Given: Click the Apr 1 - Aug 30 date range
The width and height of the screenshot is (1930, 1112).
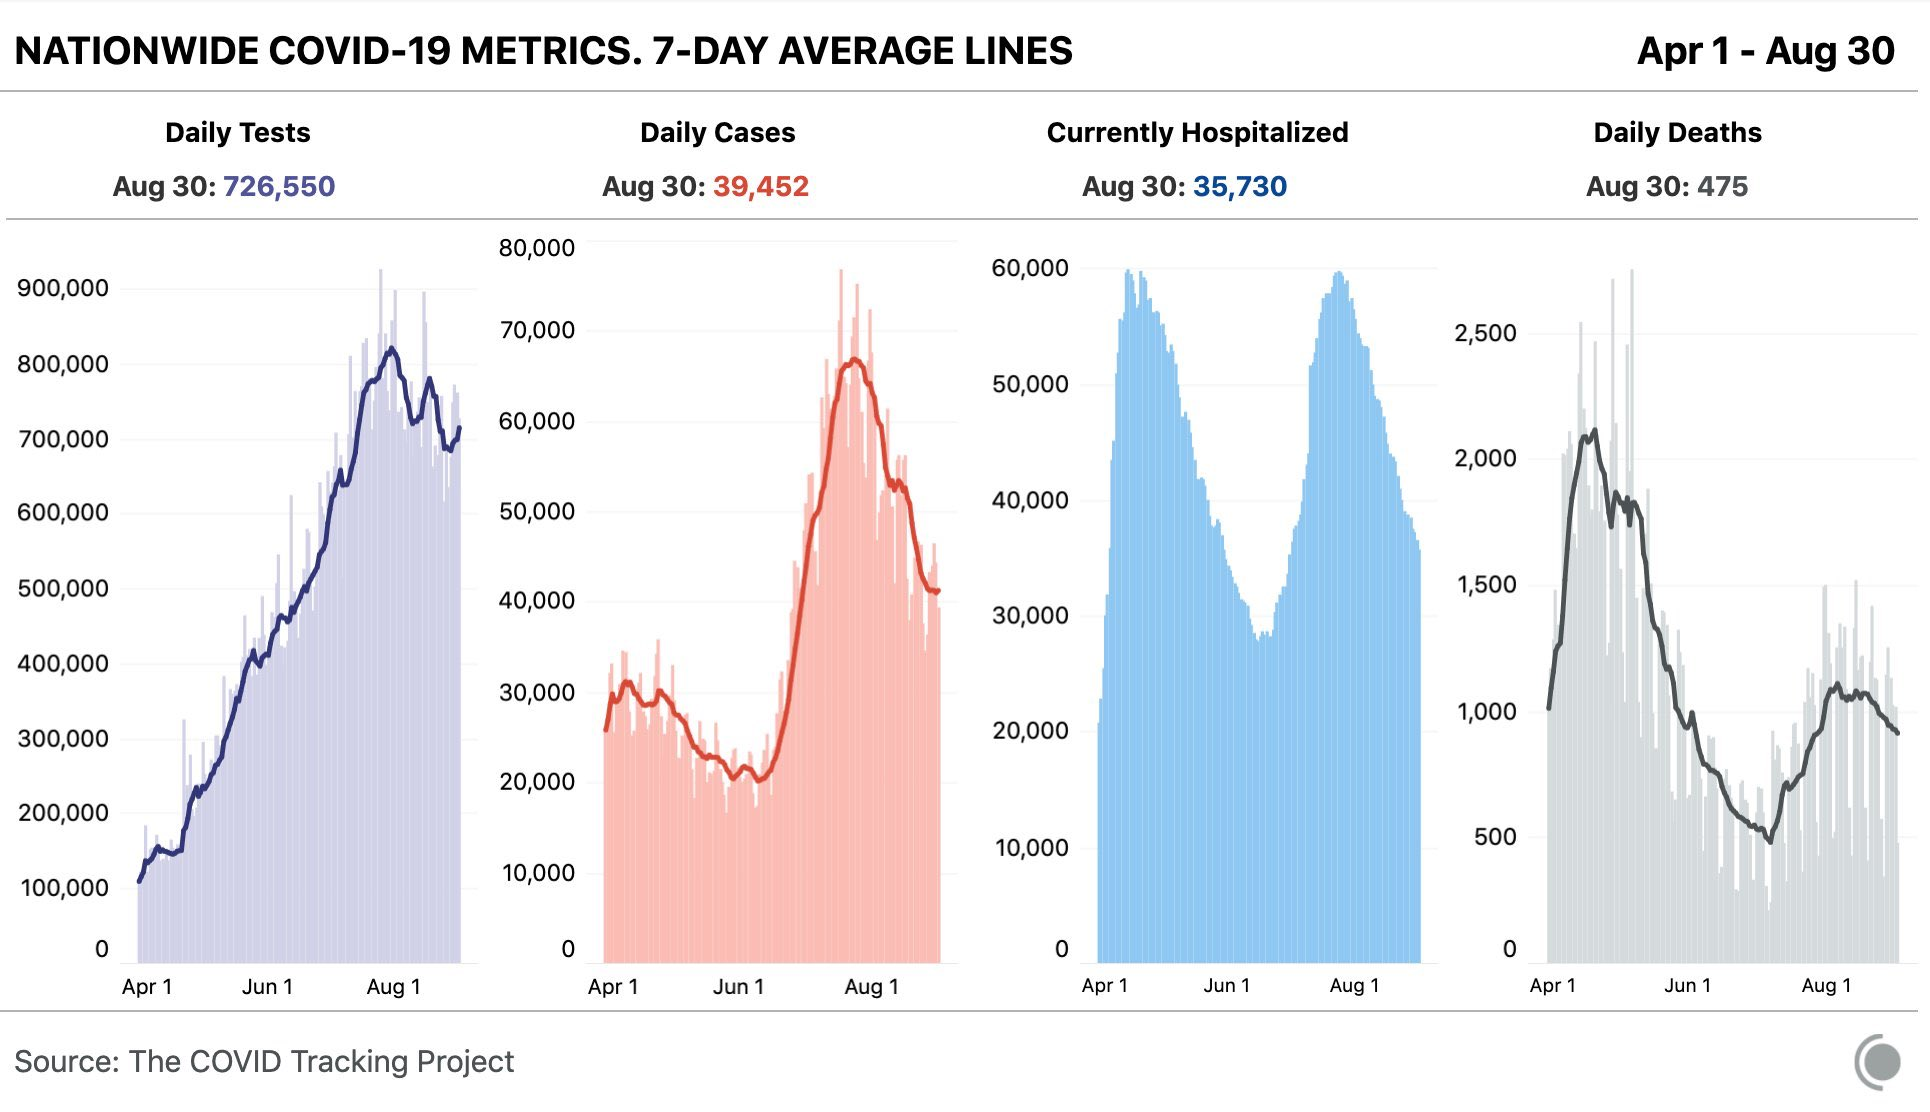Looking at the screenshot, I should [x=1765, y=51].
